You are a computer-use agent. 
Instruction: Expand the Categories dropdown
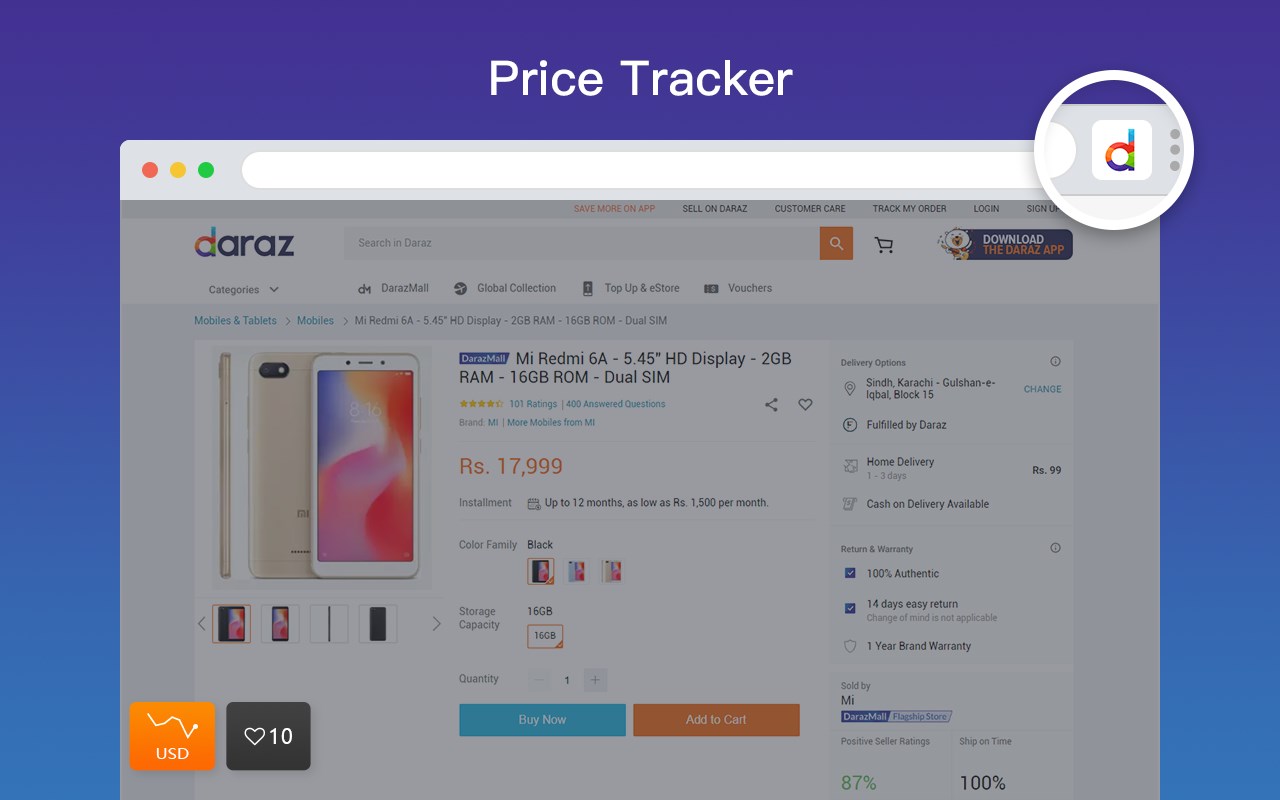[244, 290]
